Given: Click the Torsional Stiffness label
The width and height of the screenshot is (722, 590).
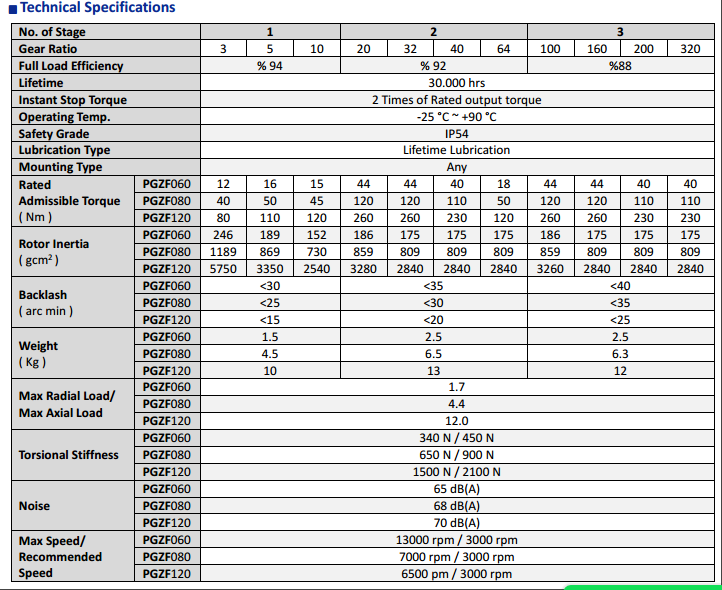Looking at the screenshot, I should tap(69, 455).
